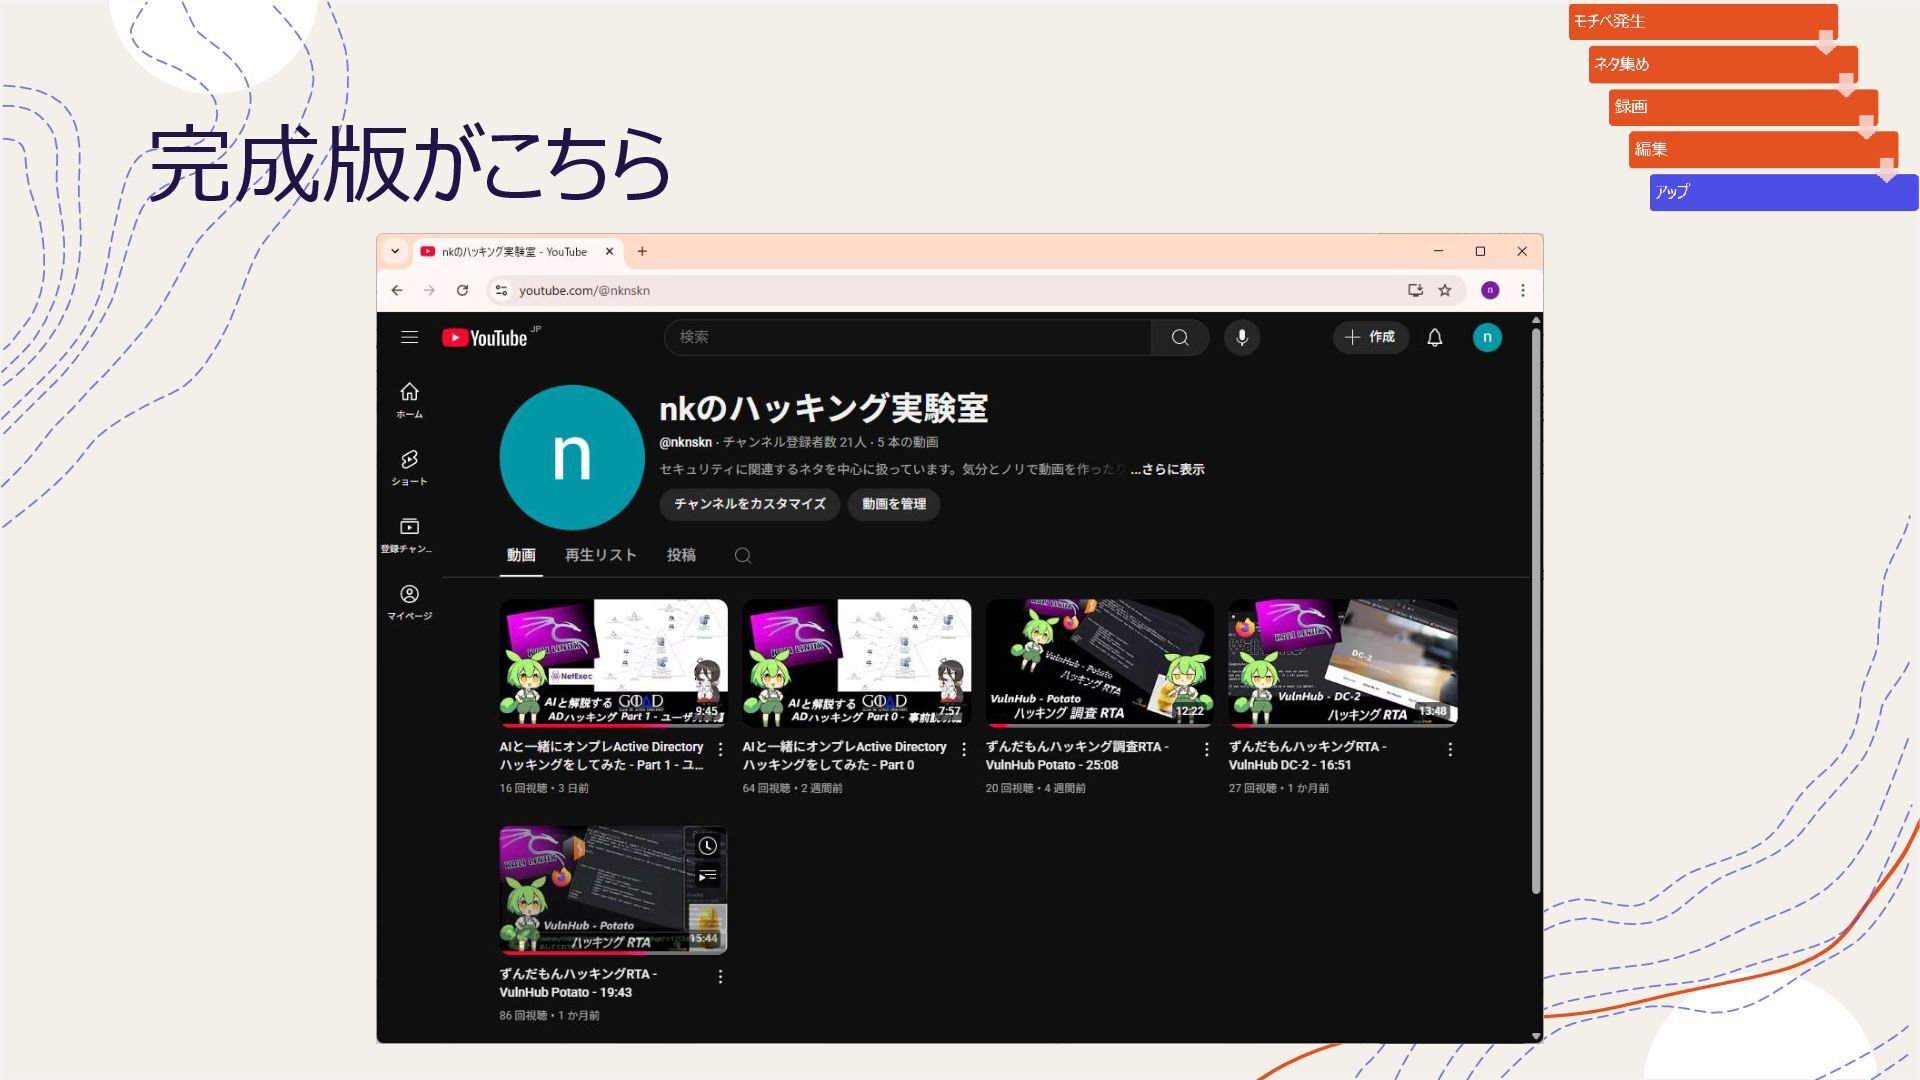The width and height of the screenshot is (1920, 1080).
Task: Switch to the 投稿 tab
Action: pyautogui.click(x=681, y=555)
